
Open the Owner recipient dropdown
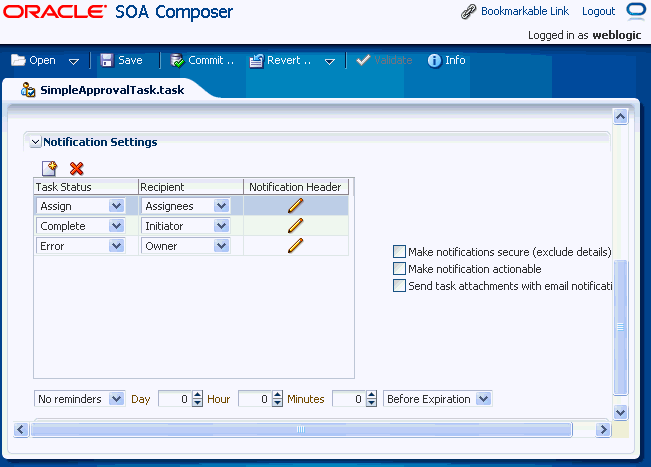[222, 246]
